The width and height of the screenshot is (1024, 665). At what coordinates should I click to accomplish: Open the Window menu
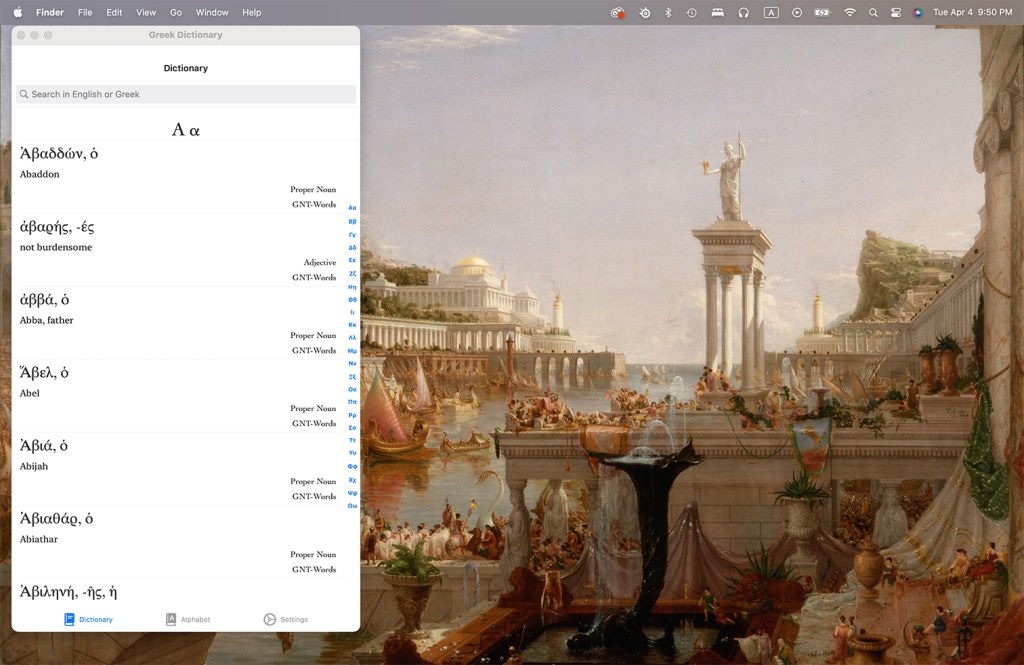212,12
